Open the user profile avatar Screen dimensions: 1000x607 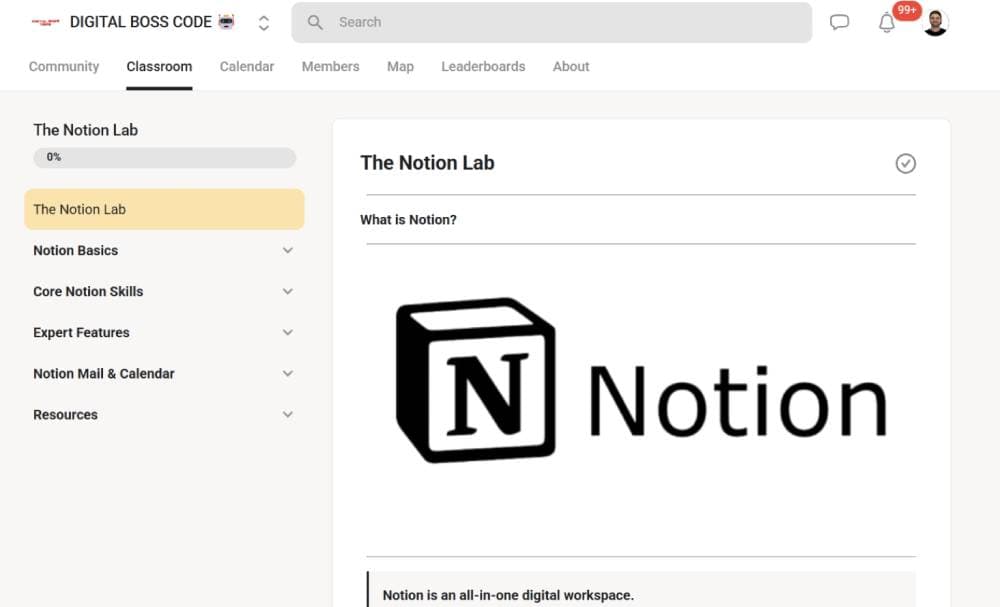(936, 23)
